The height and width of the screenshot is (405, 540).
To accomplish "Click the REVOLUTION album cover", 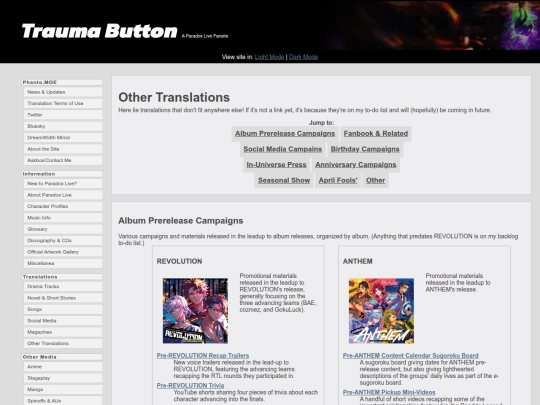I will [195, 311].
